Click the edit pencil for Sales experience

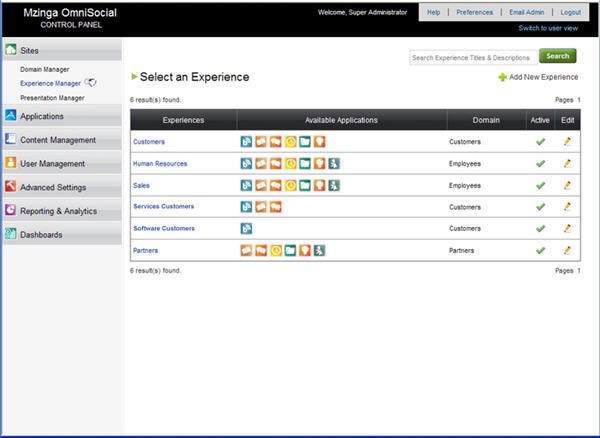point(567,186)
